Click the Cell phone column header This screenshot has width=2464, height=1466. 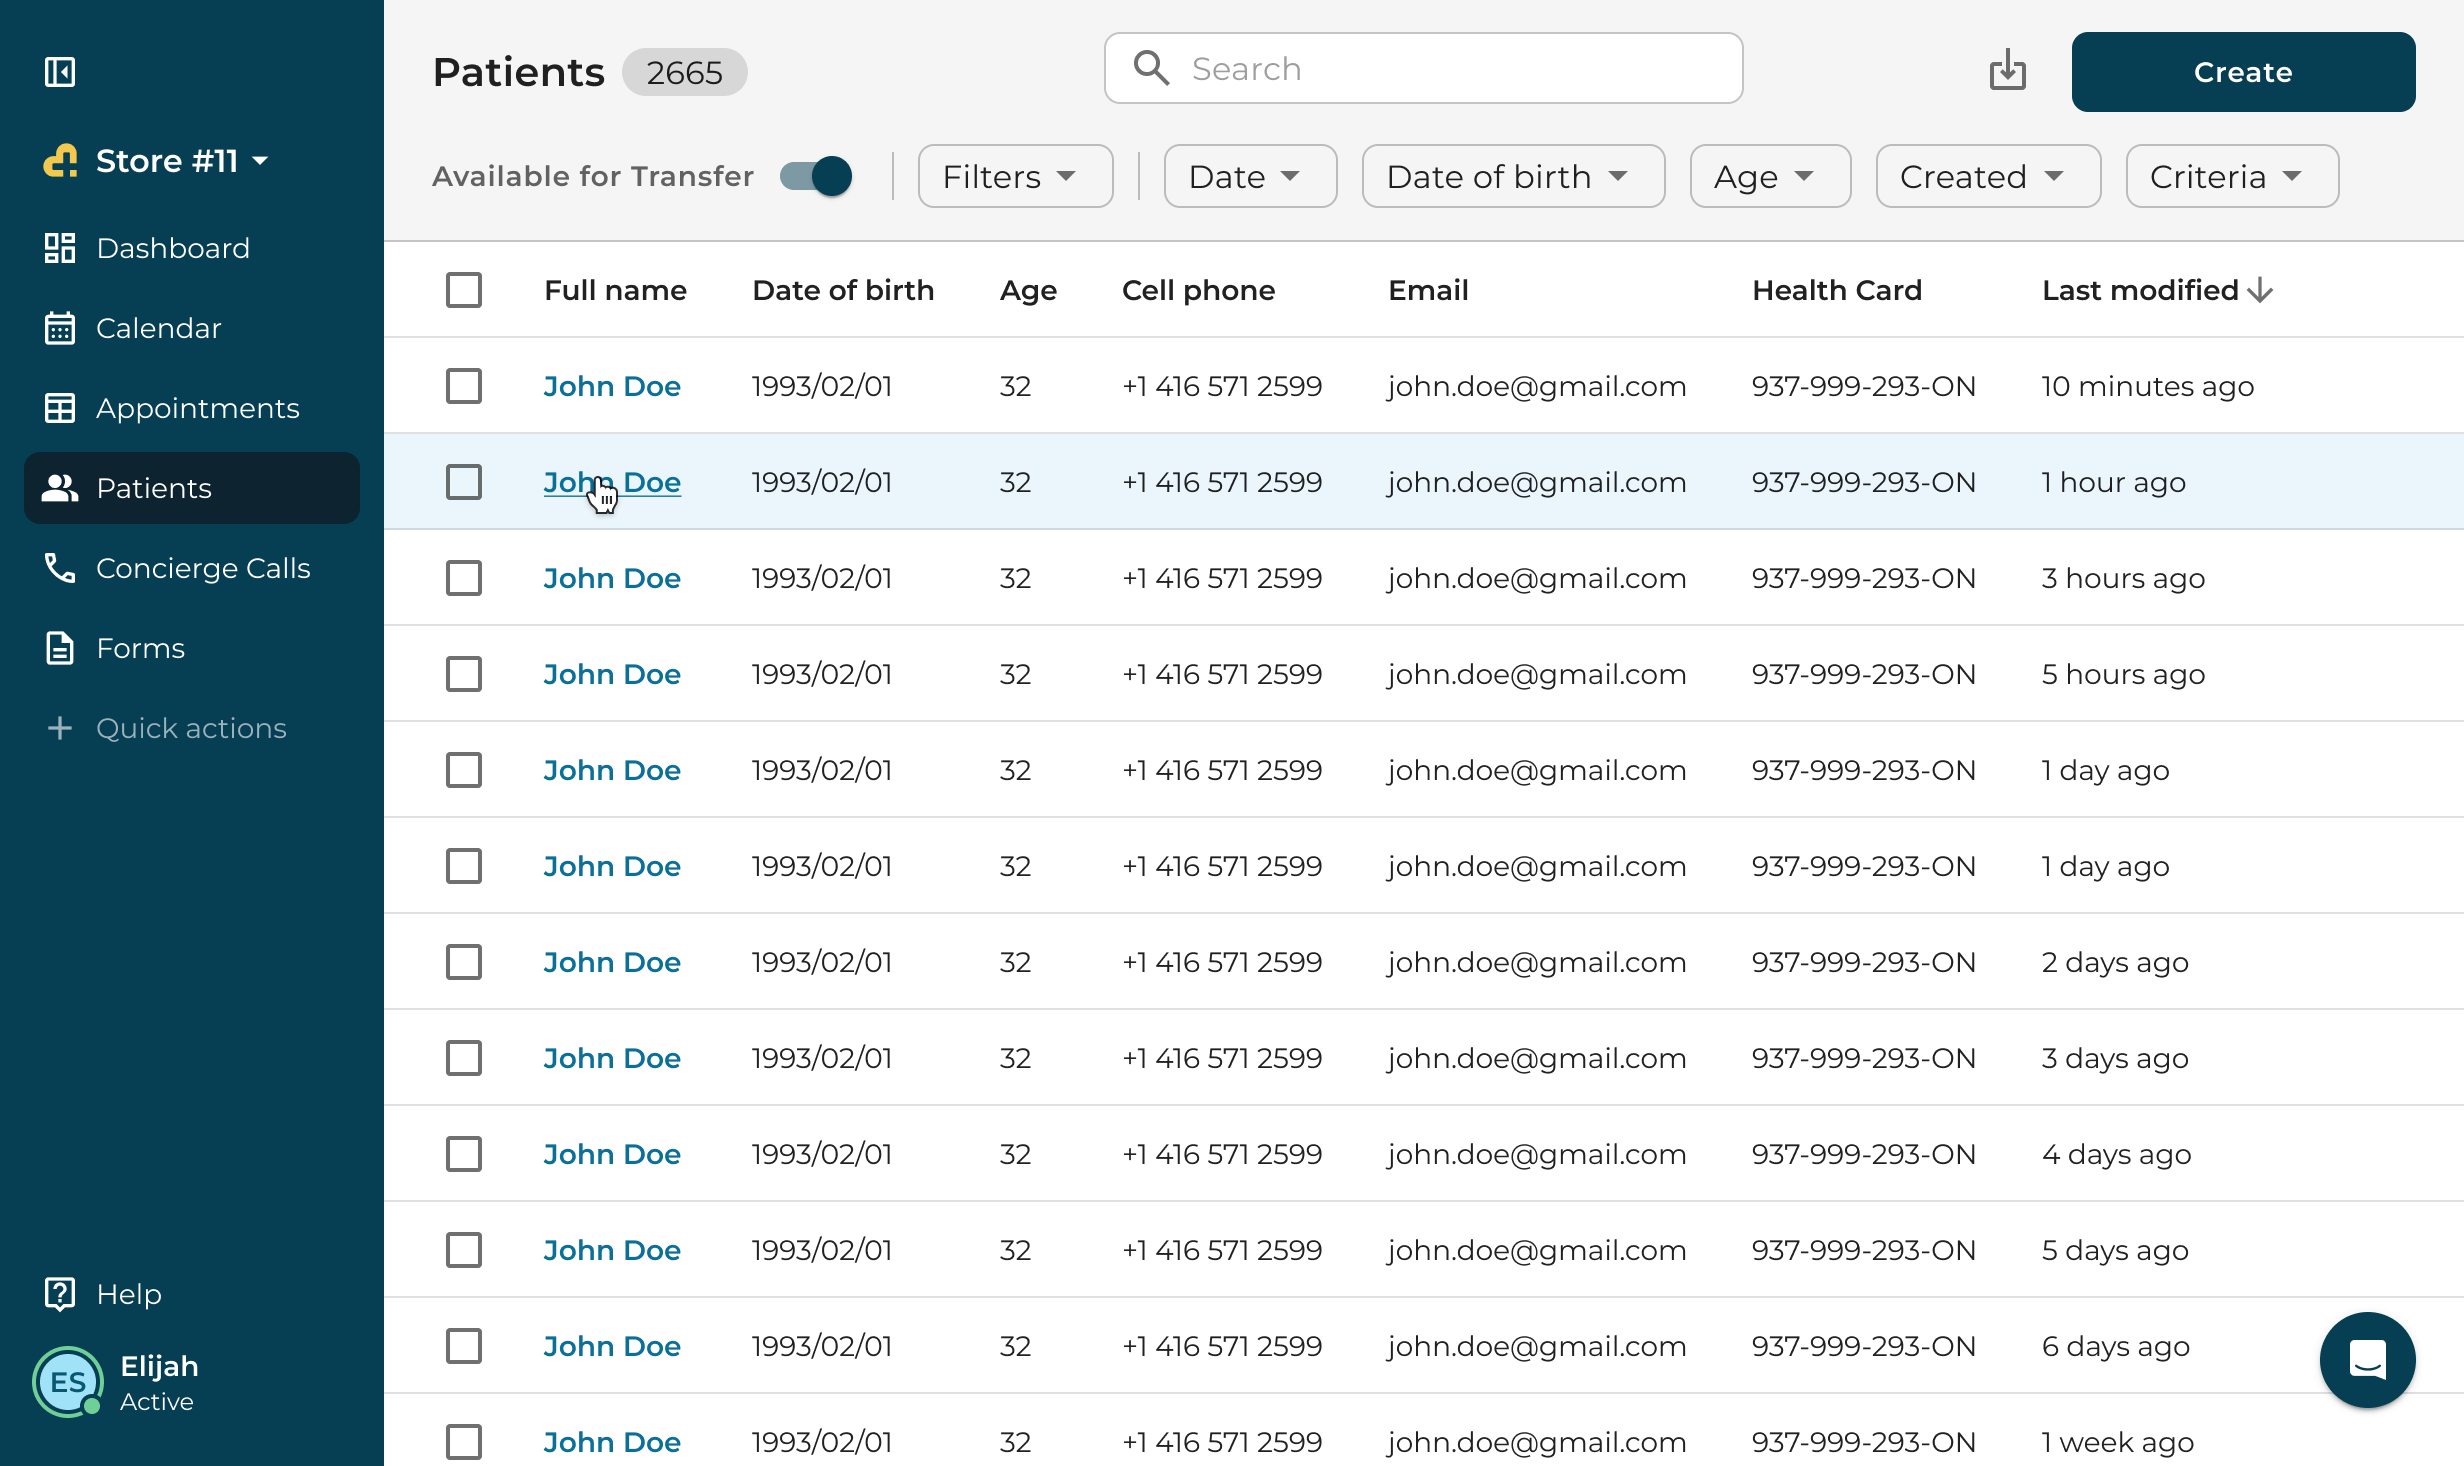(x=1198, y=290)
